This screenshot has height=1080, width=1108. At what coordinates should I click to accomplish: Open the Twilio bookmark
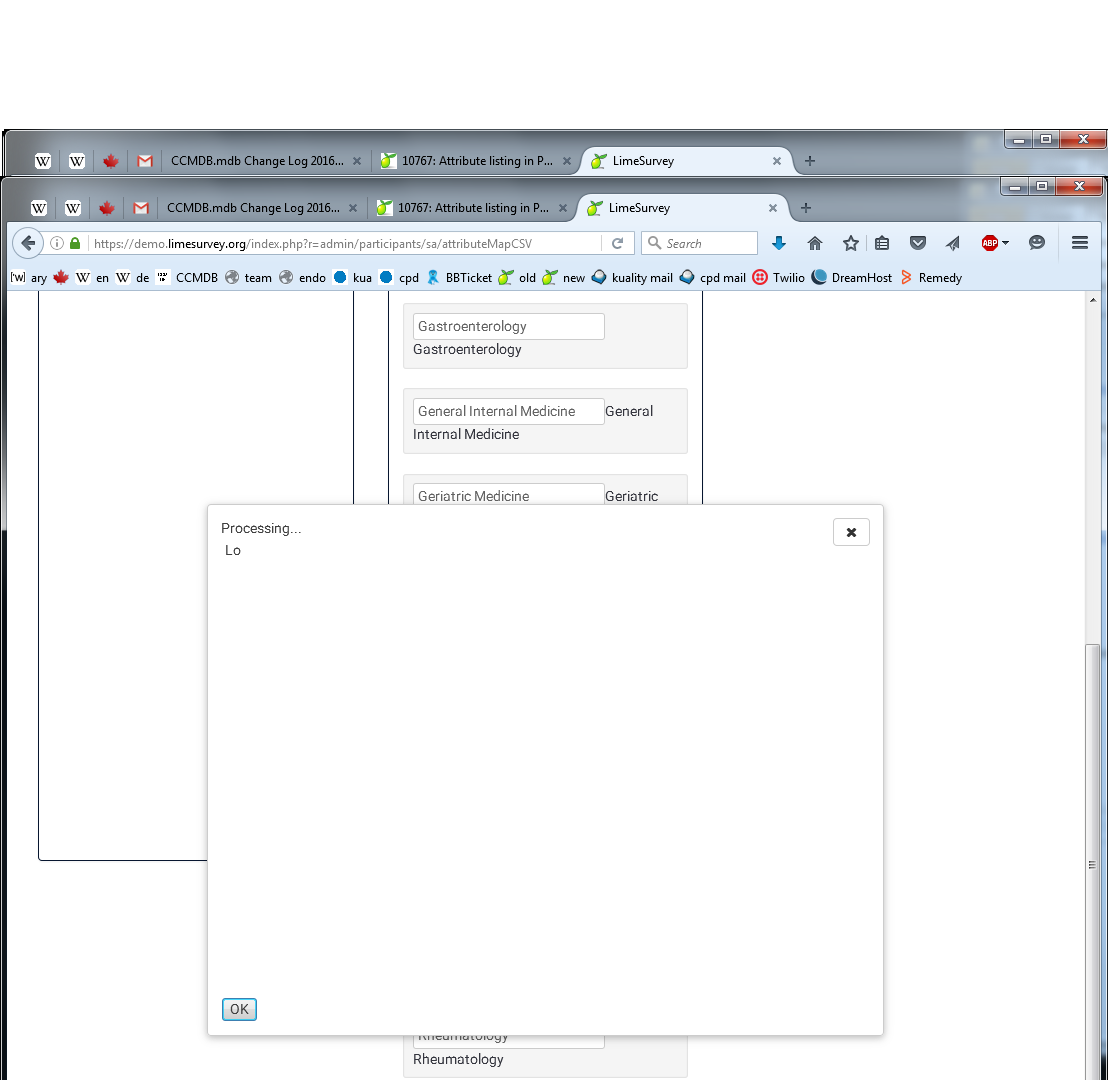click(779, 278)
